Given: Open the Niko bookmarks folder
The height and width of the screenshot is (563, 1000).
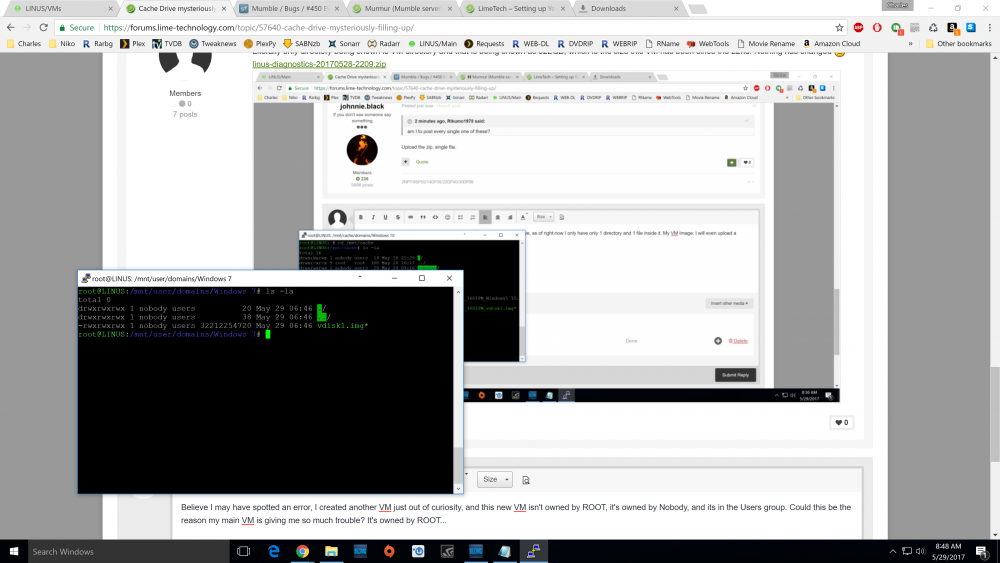Looking at the screenshot, I should (x=62, y=44).
